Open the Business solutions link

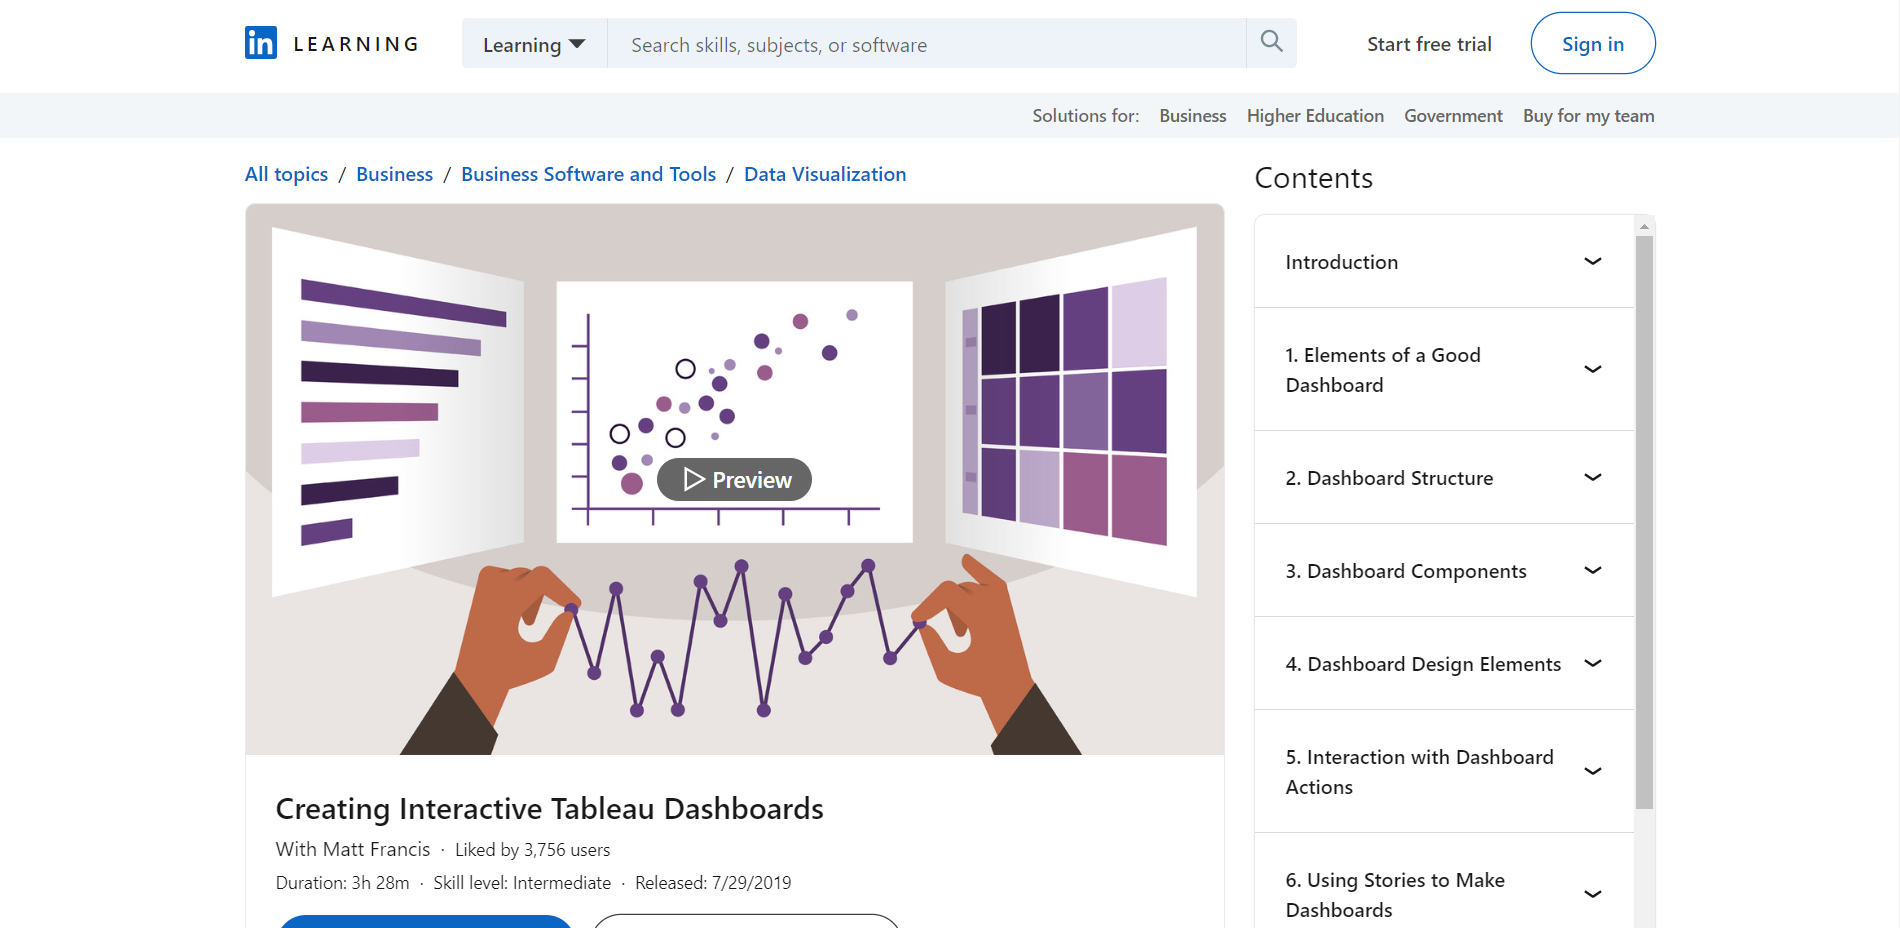point(1192,116)
